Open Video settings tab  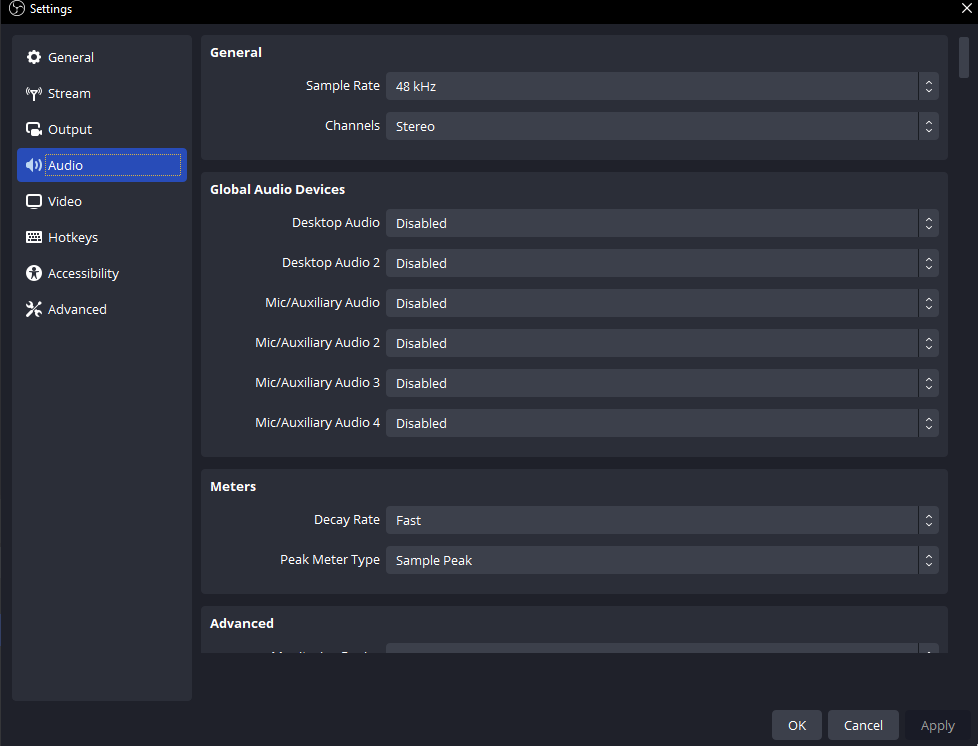tap(102, 201)
